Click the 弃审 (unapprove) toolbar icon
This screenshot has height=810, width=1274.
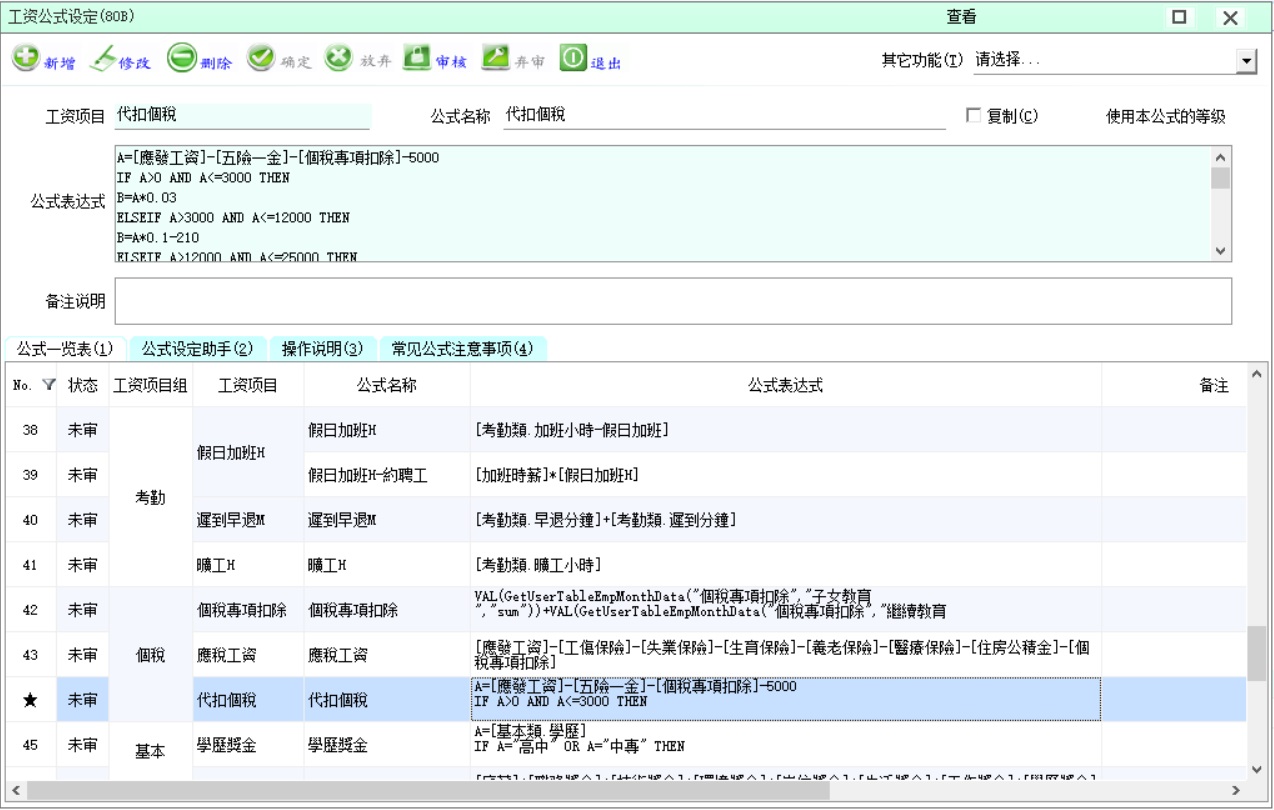496,59
